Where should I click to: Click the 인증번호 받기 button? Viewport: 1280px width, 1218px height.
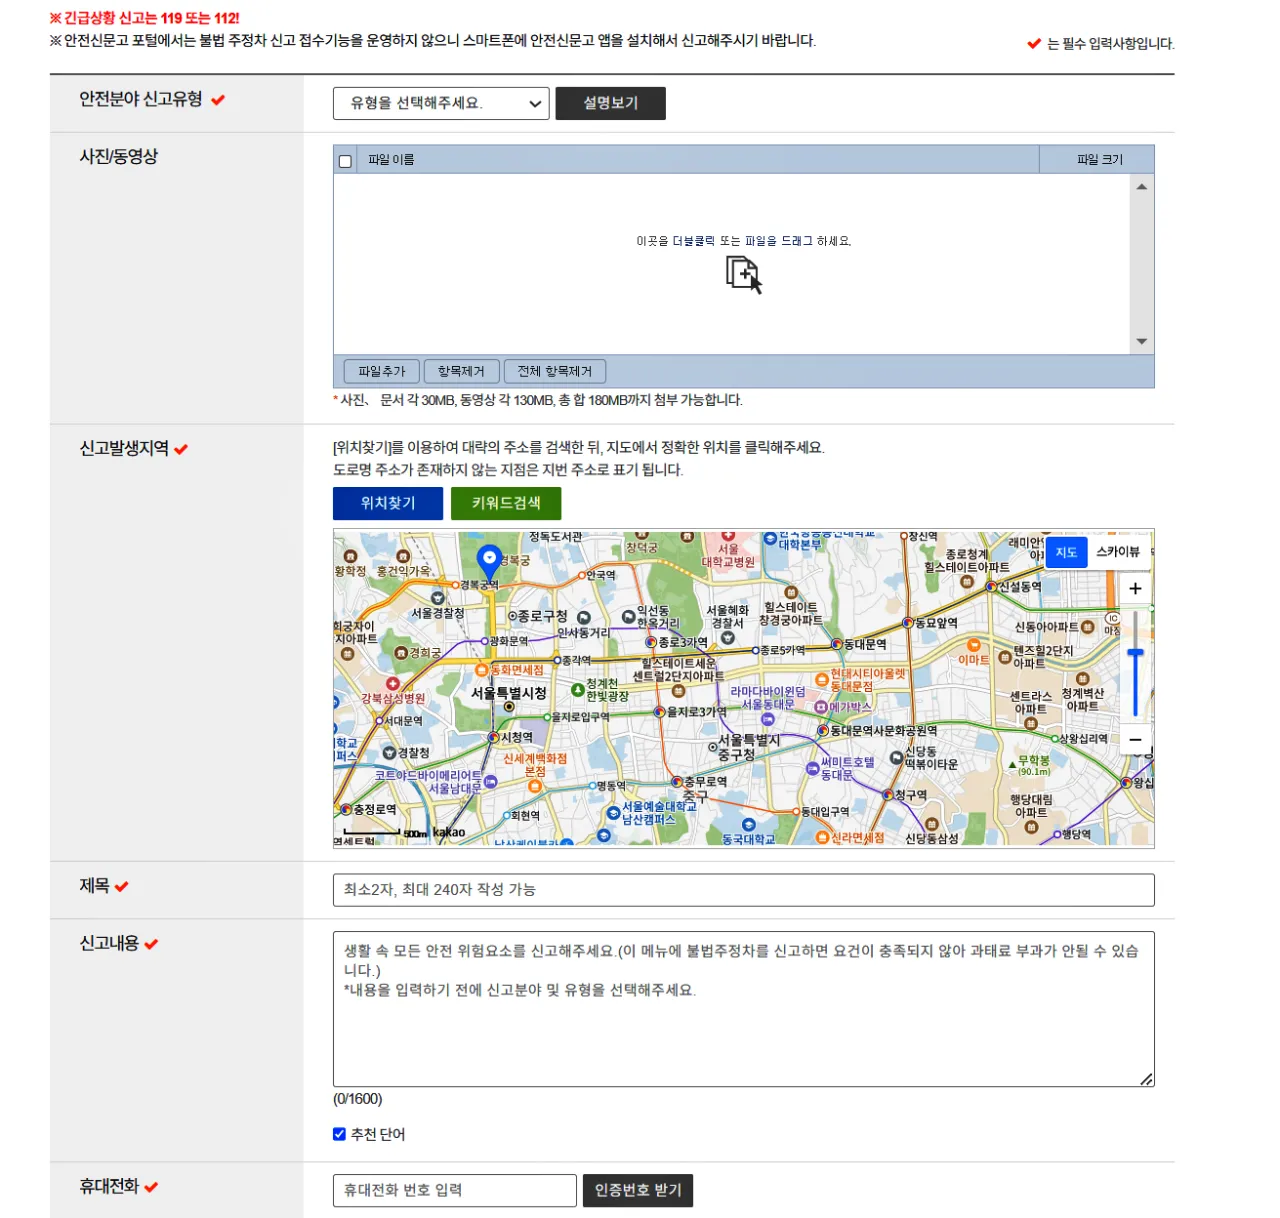638,1190
